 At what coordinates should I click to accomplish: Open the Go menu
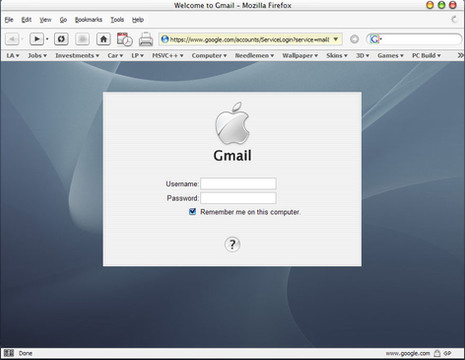(63, 20)
